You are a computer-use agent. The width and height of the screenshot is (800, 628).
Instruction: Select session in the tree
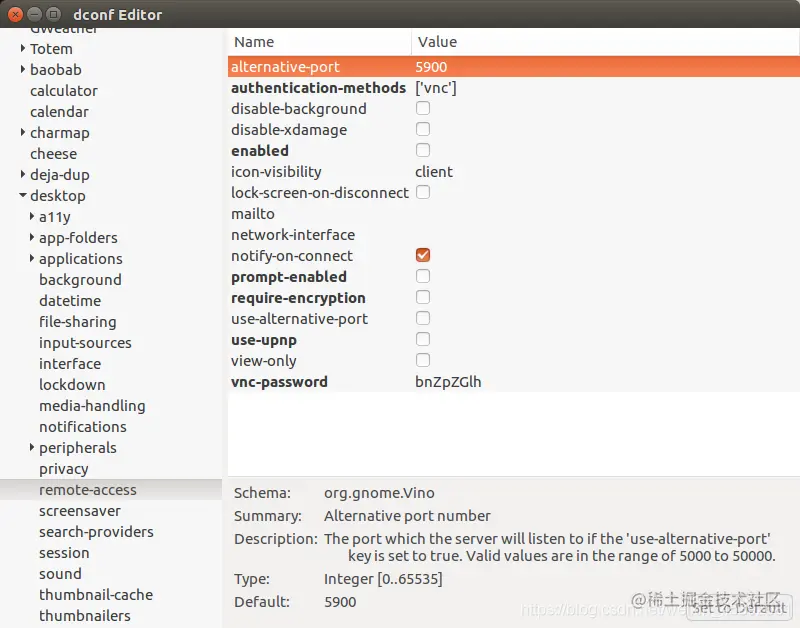click(64, 552)
